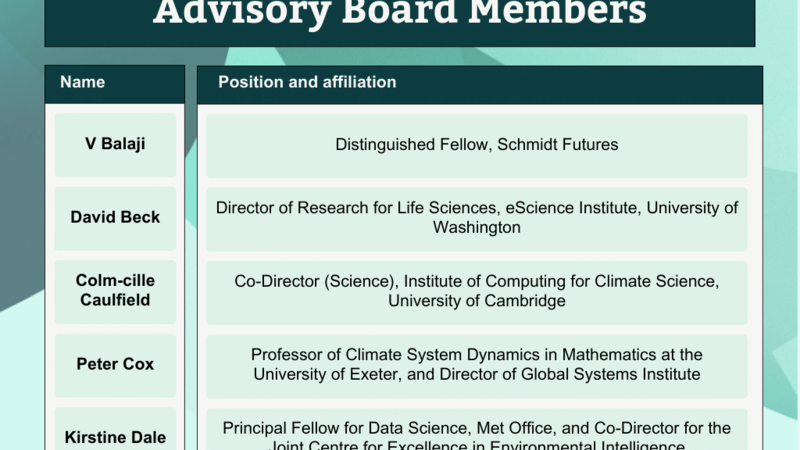
Task: Click the Kirstine Dale name cell
Action: click(115, 430)
